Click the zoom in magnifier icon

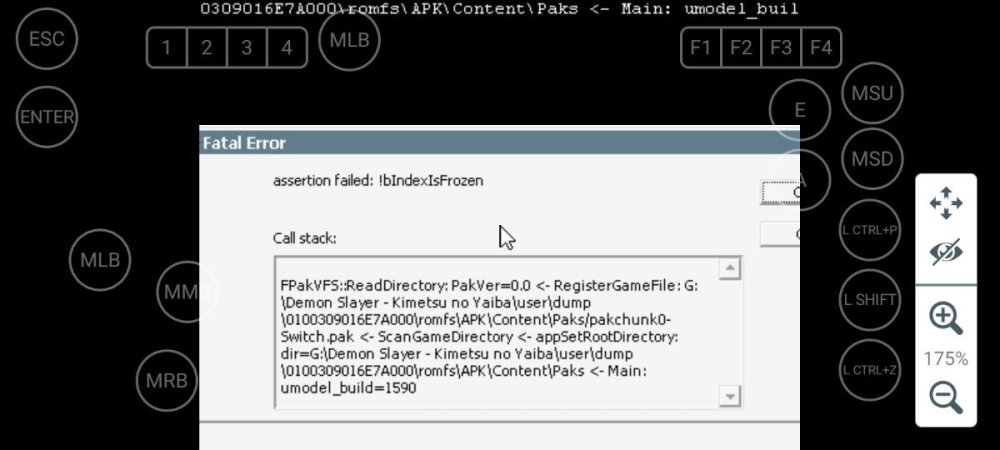point(945,319)
